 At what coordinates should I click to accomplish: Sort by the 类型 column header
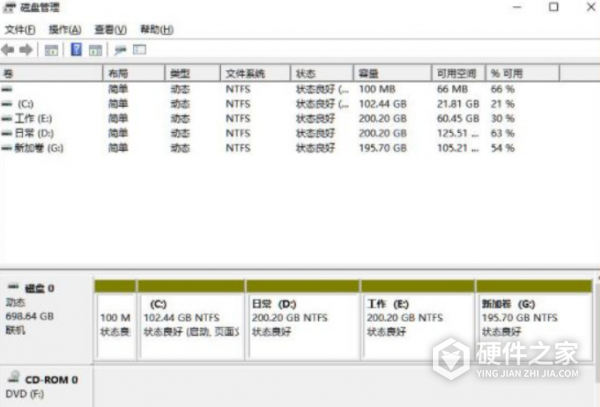193,73
